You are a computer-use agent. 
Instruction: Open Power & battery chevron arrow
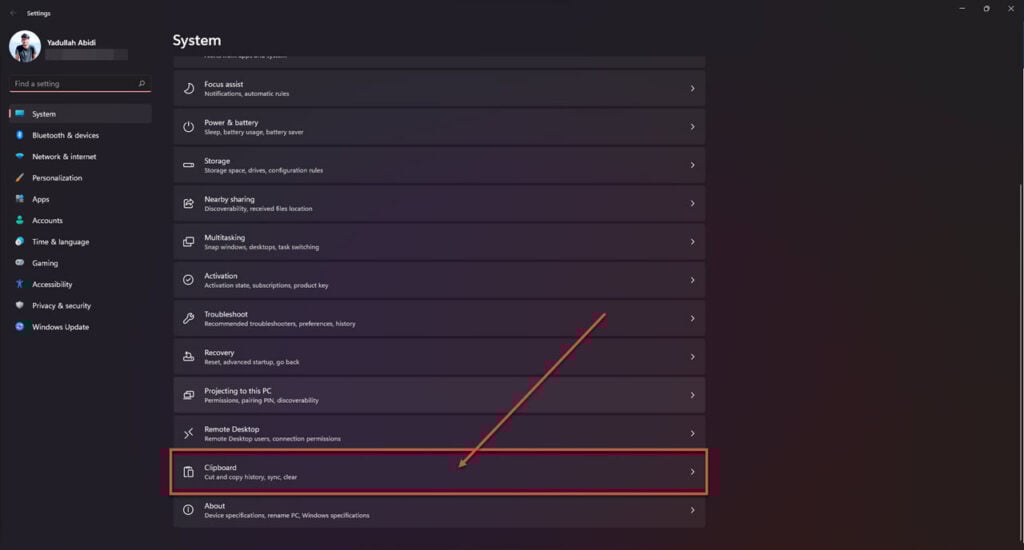point(692,127)
